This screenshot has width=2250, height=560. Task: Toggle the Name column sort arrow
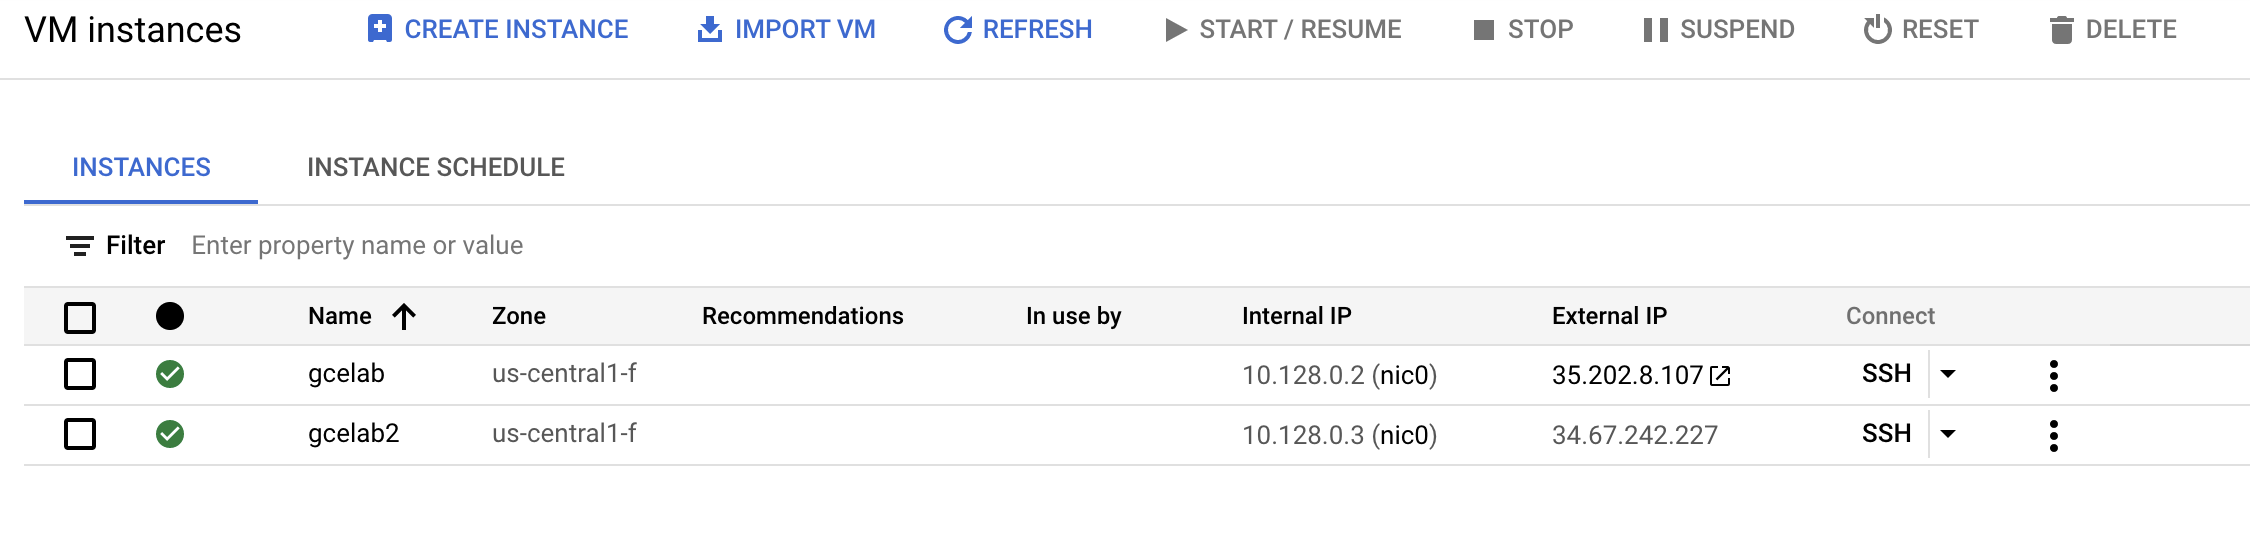click(x=404, y=317)
